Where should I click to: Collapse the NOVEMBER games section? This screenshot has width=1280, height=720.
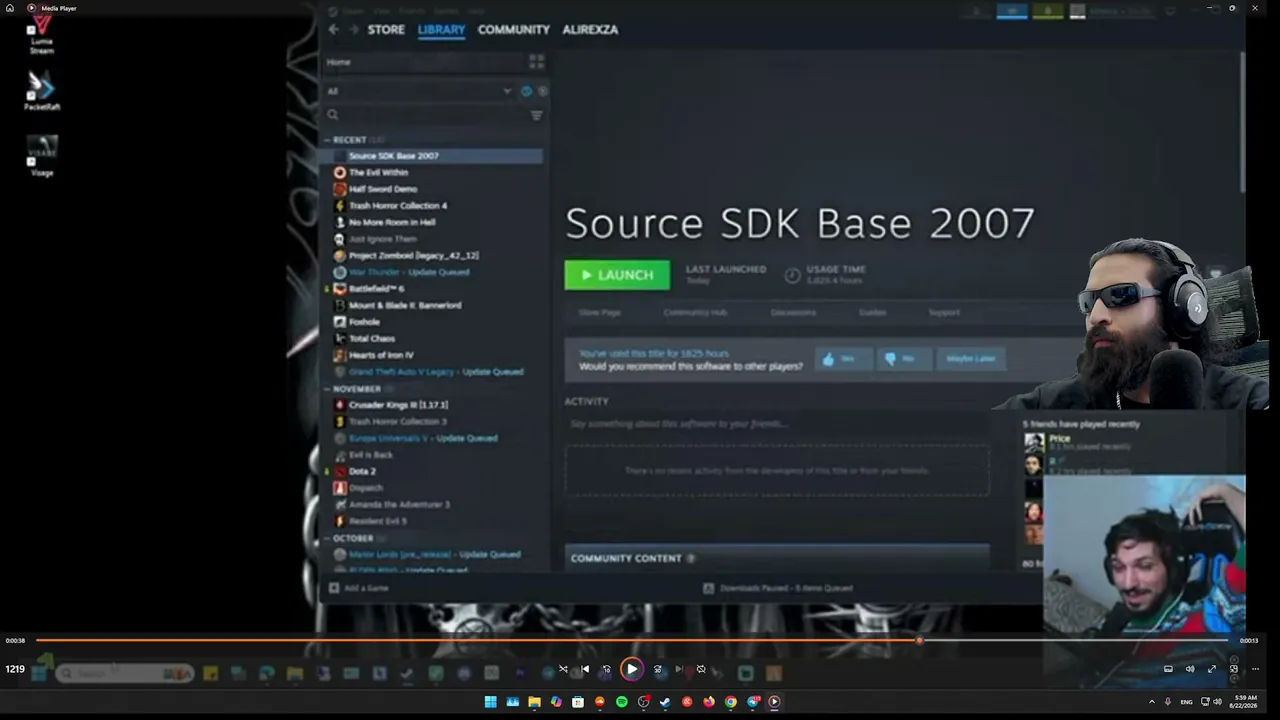pos(327,389)
